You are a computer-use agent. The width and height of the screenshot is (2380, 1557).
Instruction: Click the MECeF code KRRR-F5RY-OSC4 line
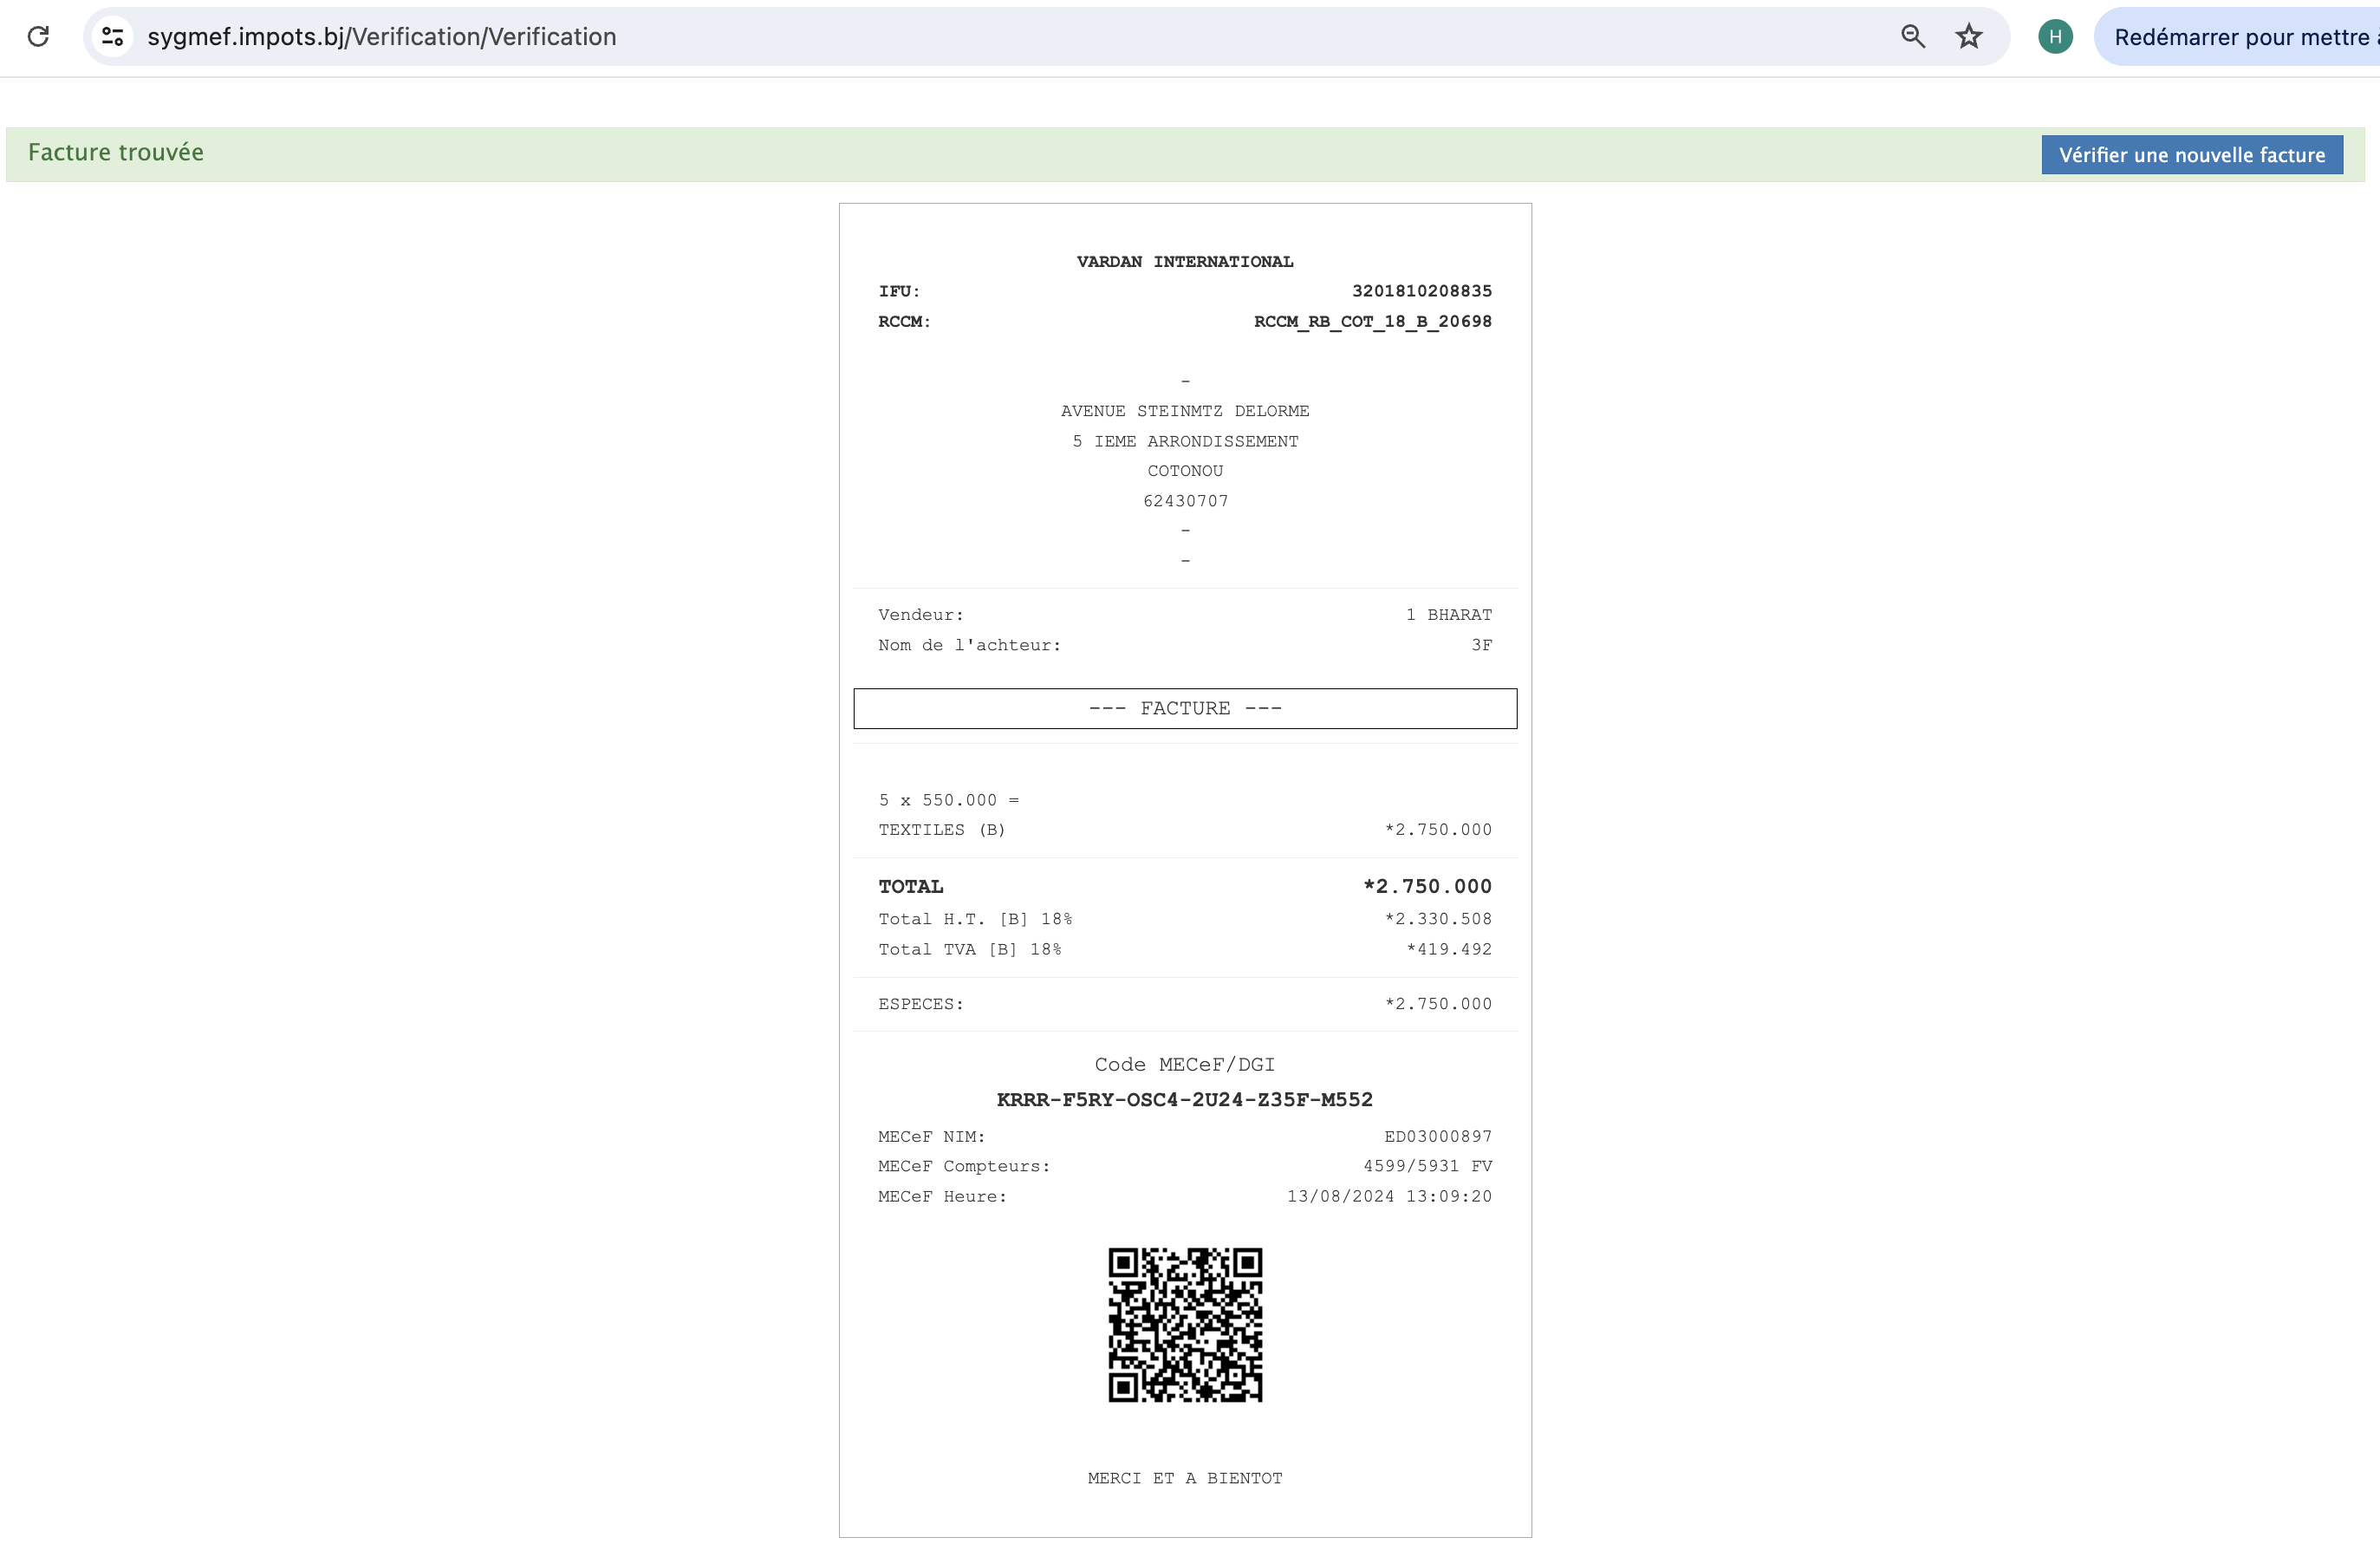pos(1184,1100)
